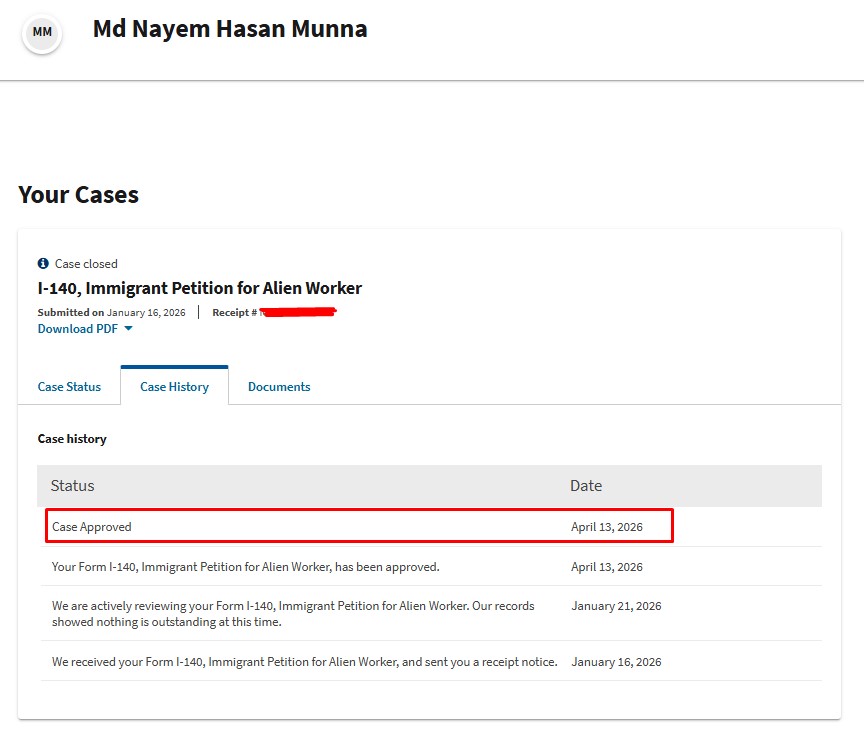This screenshot has width=864, height=746.
Task: Select the Case History tab
Action: (x=174, y=387)
